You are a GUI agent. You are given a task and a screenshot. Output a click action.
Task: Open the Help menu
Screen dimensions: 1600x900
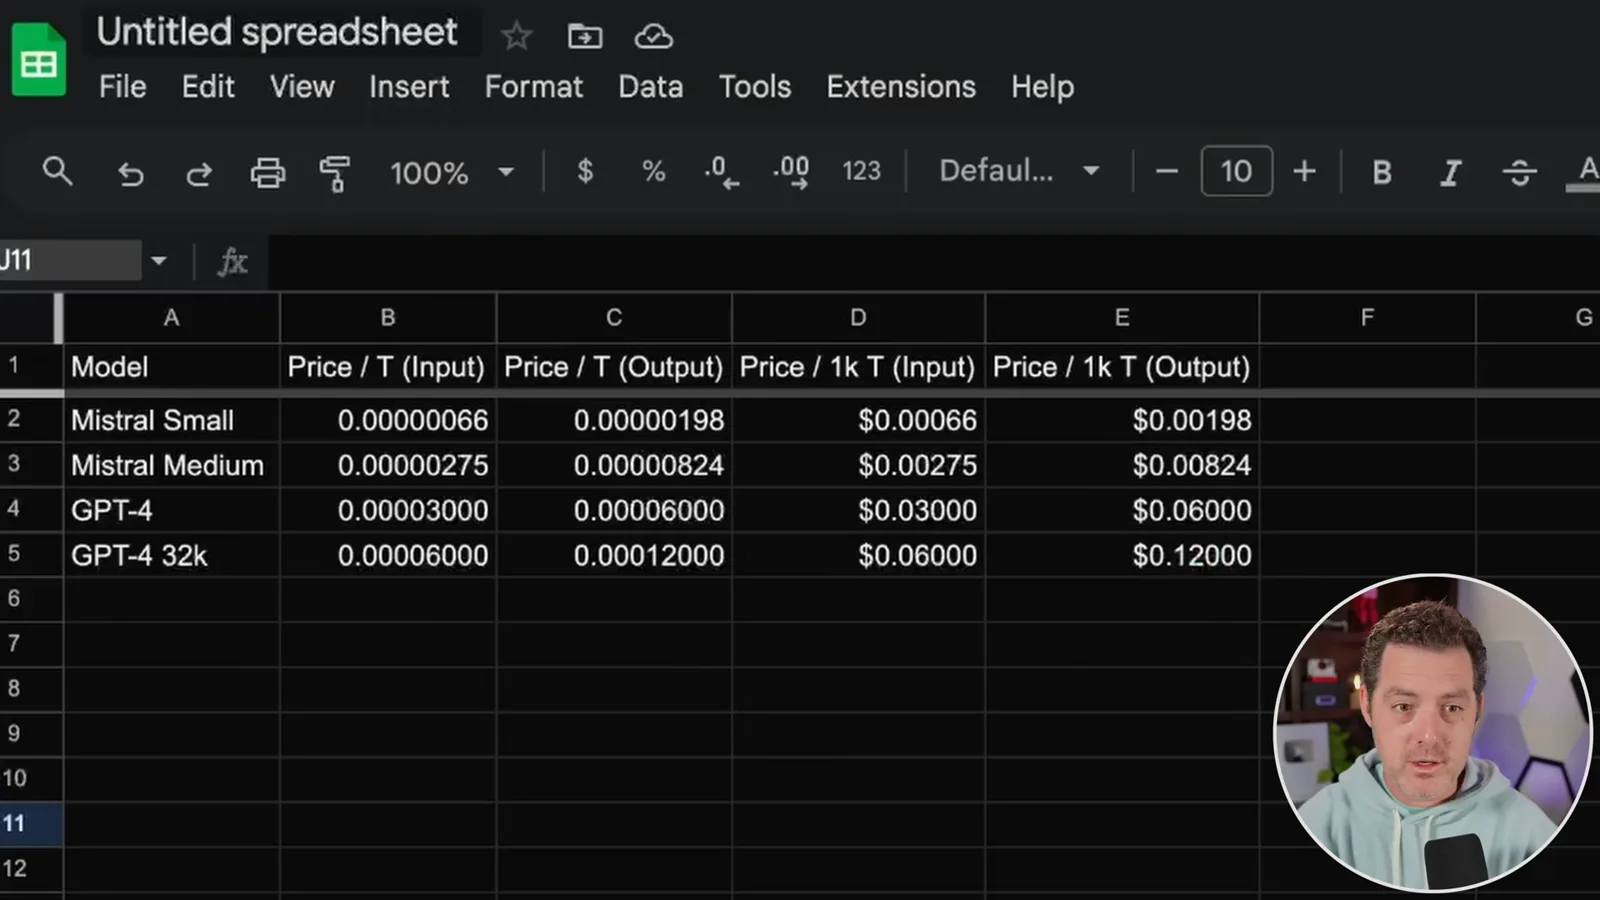click(x=1042, y=87)
